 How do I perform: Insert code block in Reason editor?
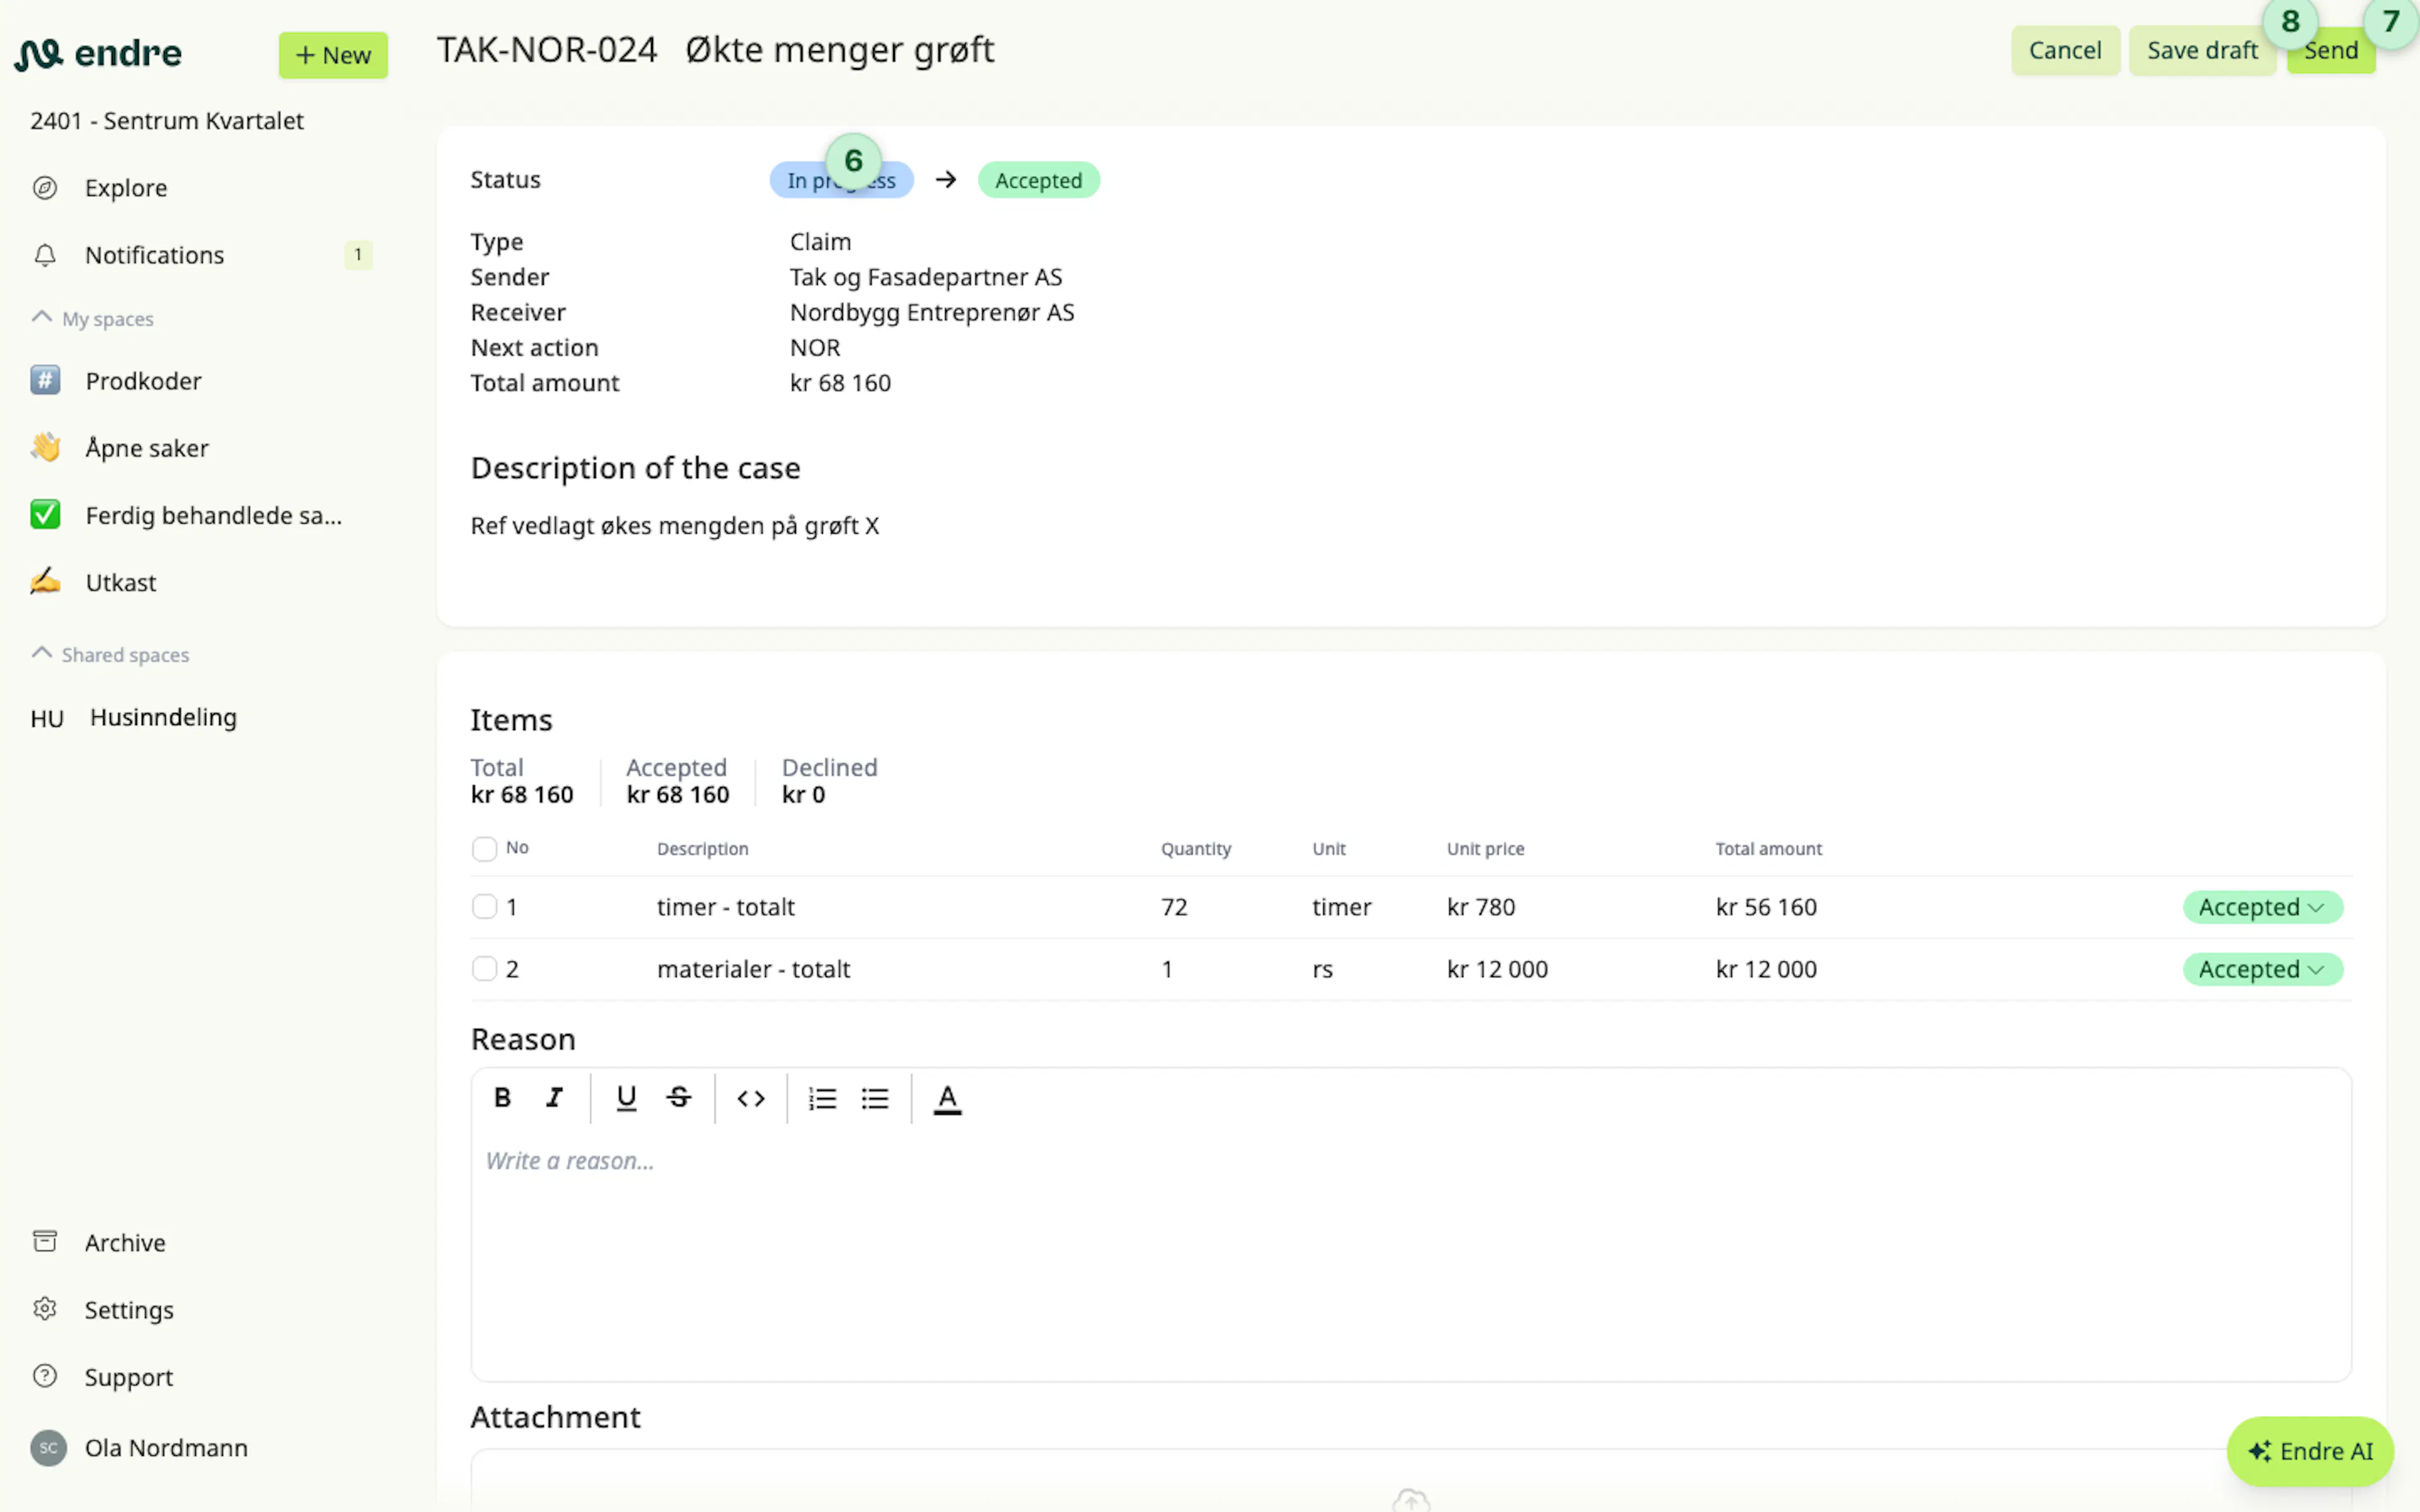coord(751,1098)
